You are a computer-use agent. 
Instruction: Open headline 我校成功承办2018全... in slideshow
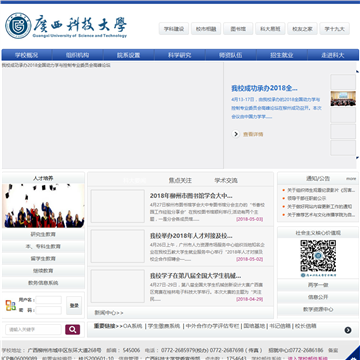(264, 88)
